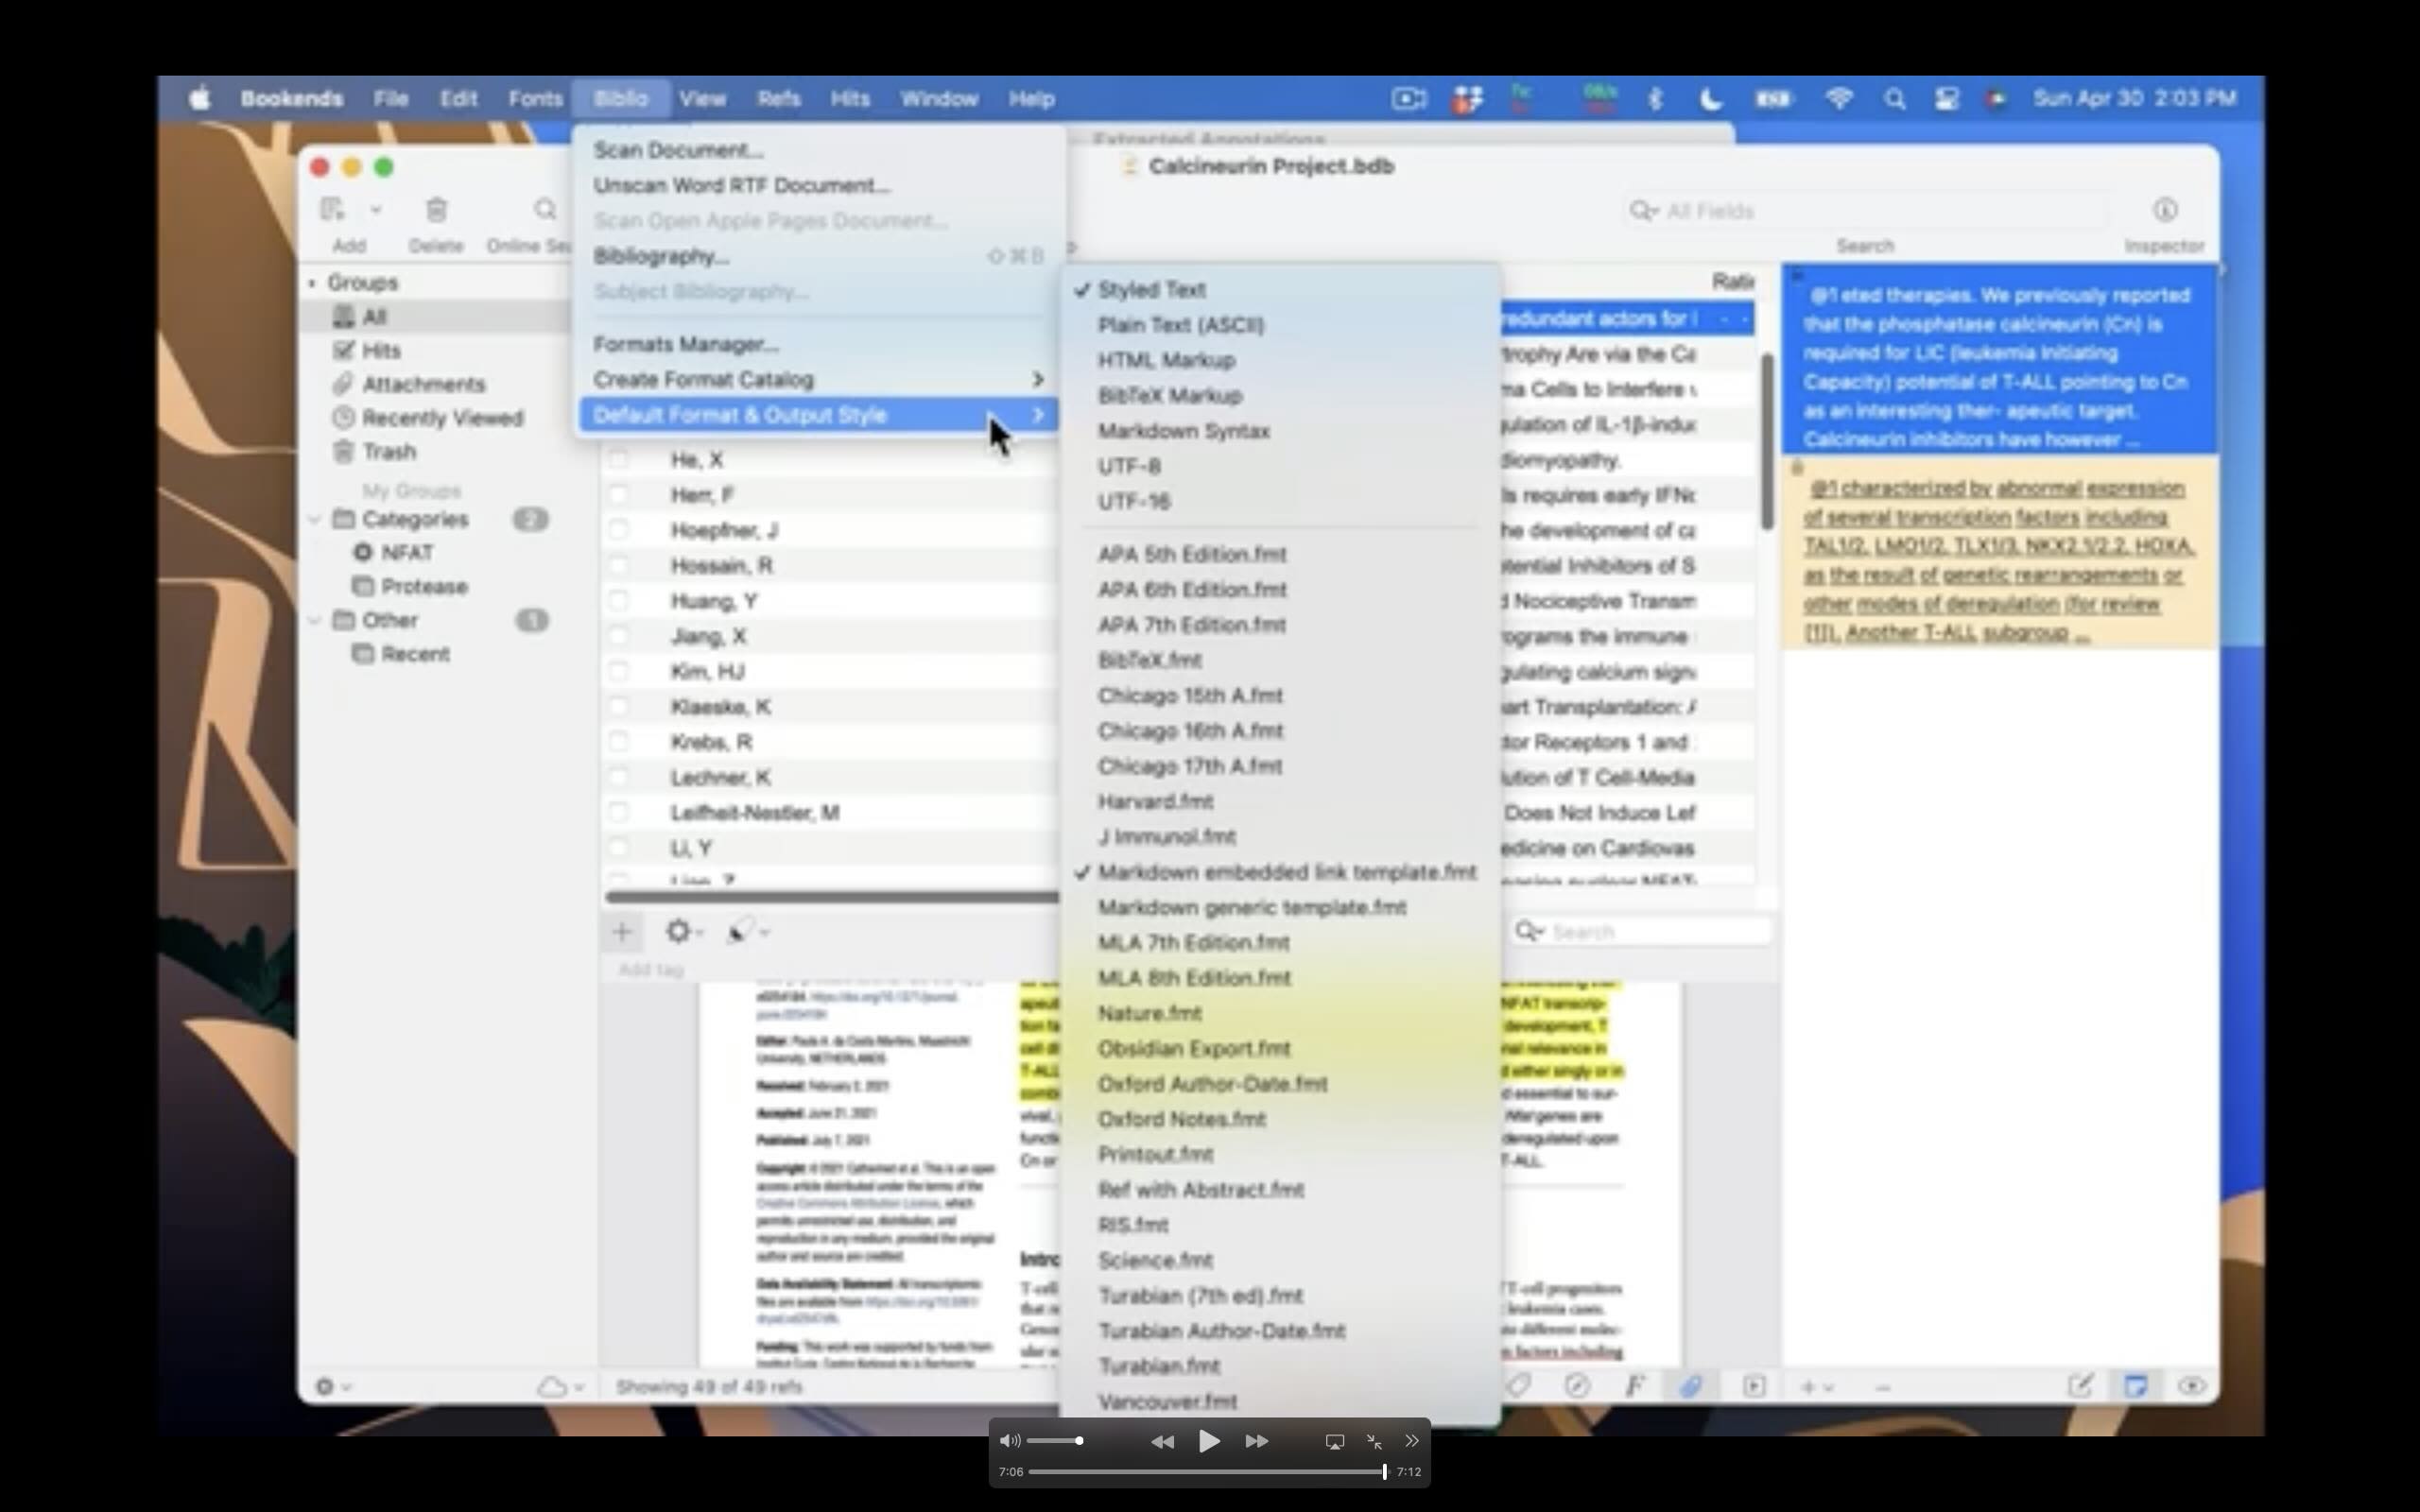This screenshot has width=2420, height=1512.
Task: Open the highlighter pen tool dropdown
Action: pos(746,932)
